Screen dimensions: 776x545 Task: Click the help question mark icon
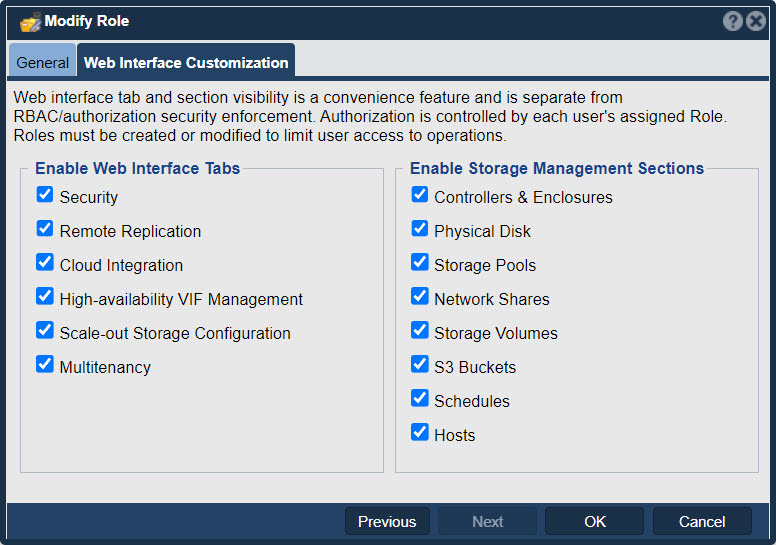[x=732, y=21]
